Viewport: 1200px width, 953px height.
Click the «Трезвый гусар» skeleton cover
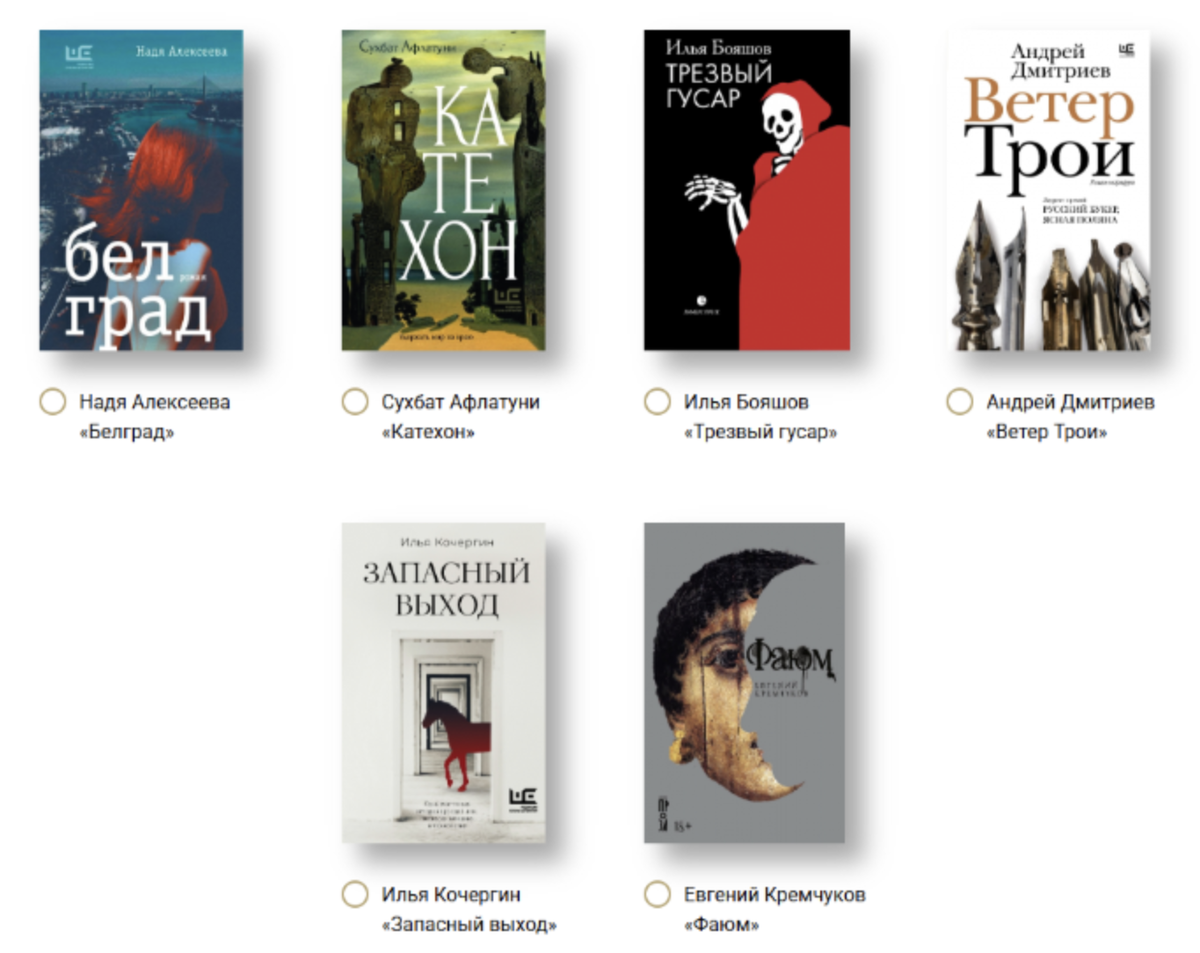747,190
